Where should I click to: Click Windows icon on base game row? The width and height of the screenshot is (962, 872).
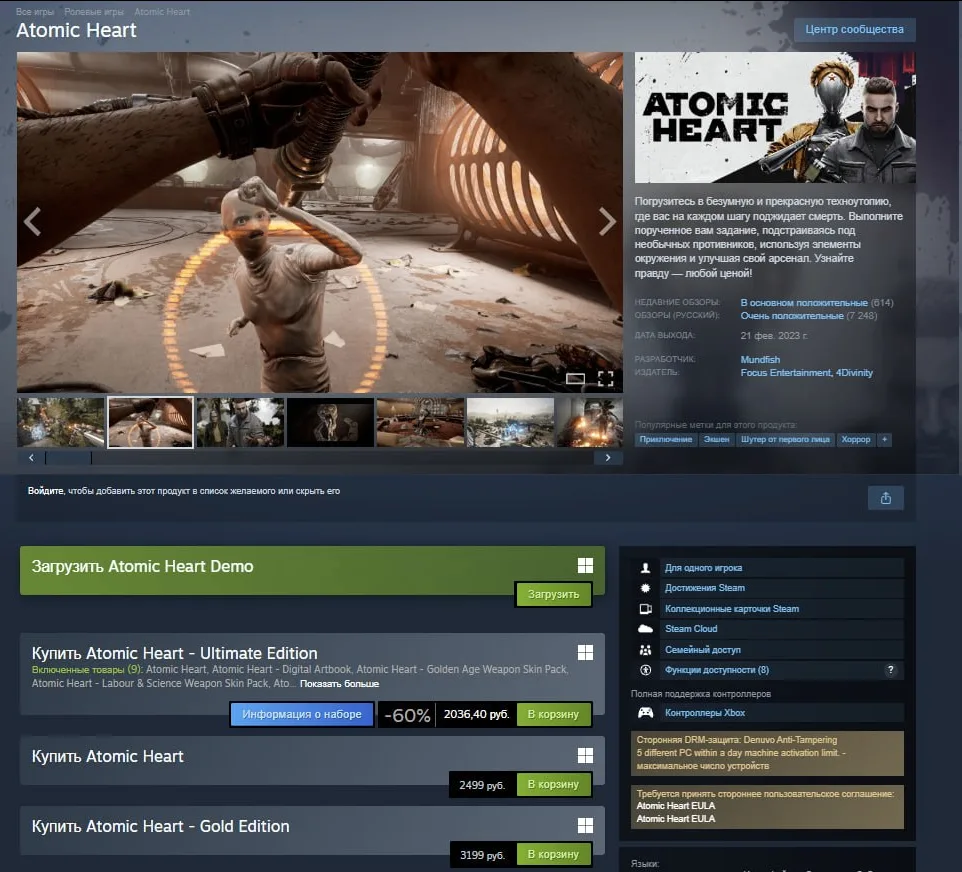[x=585, y=755]
